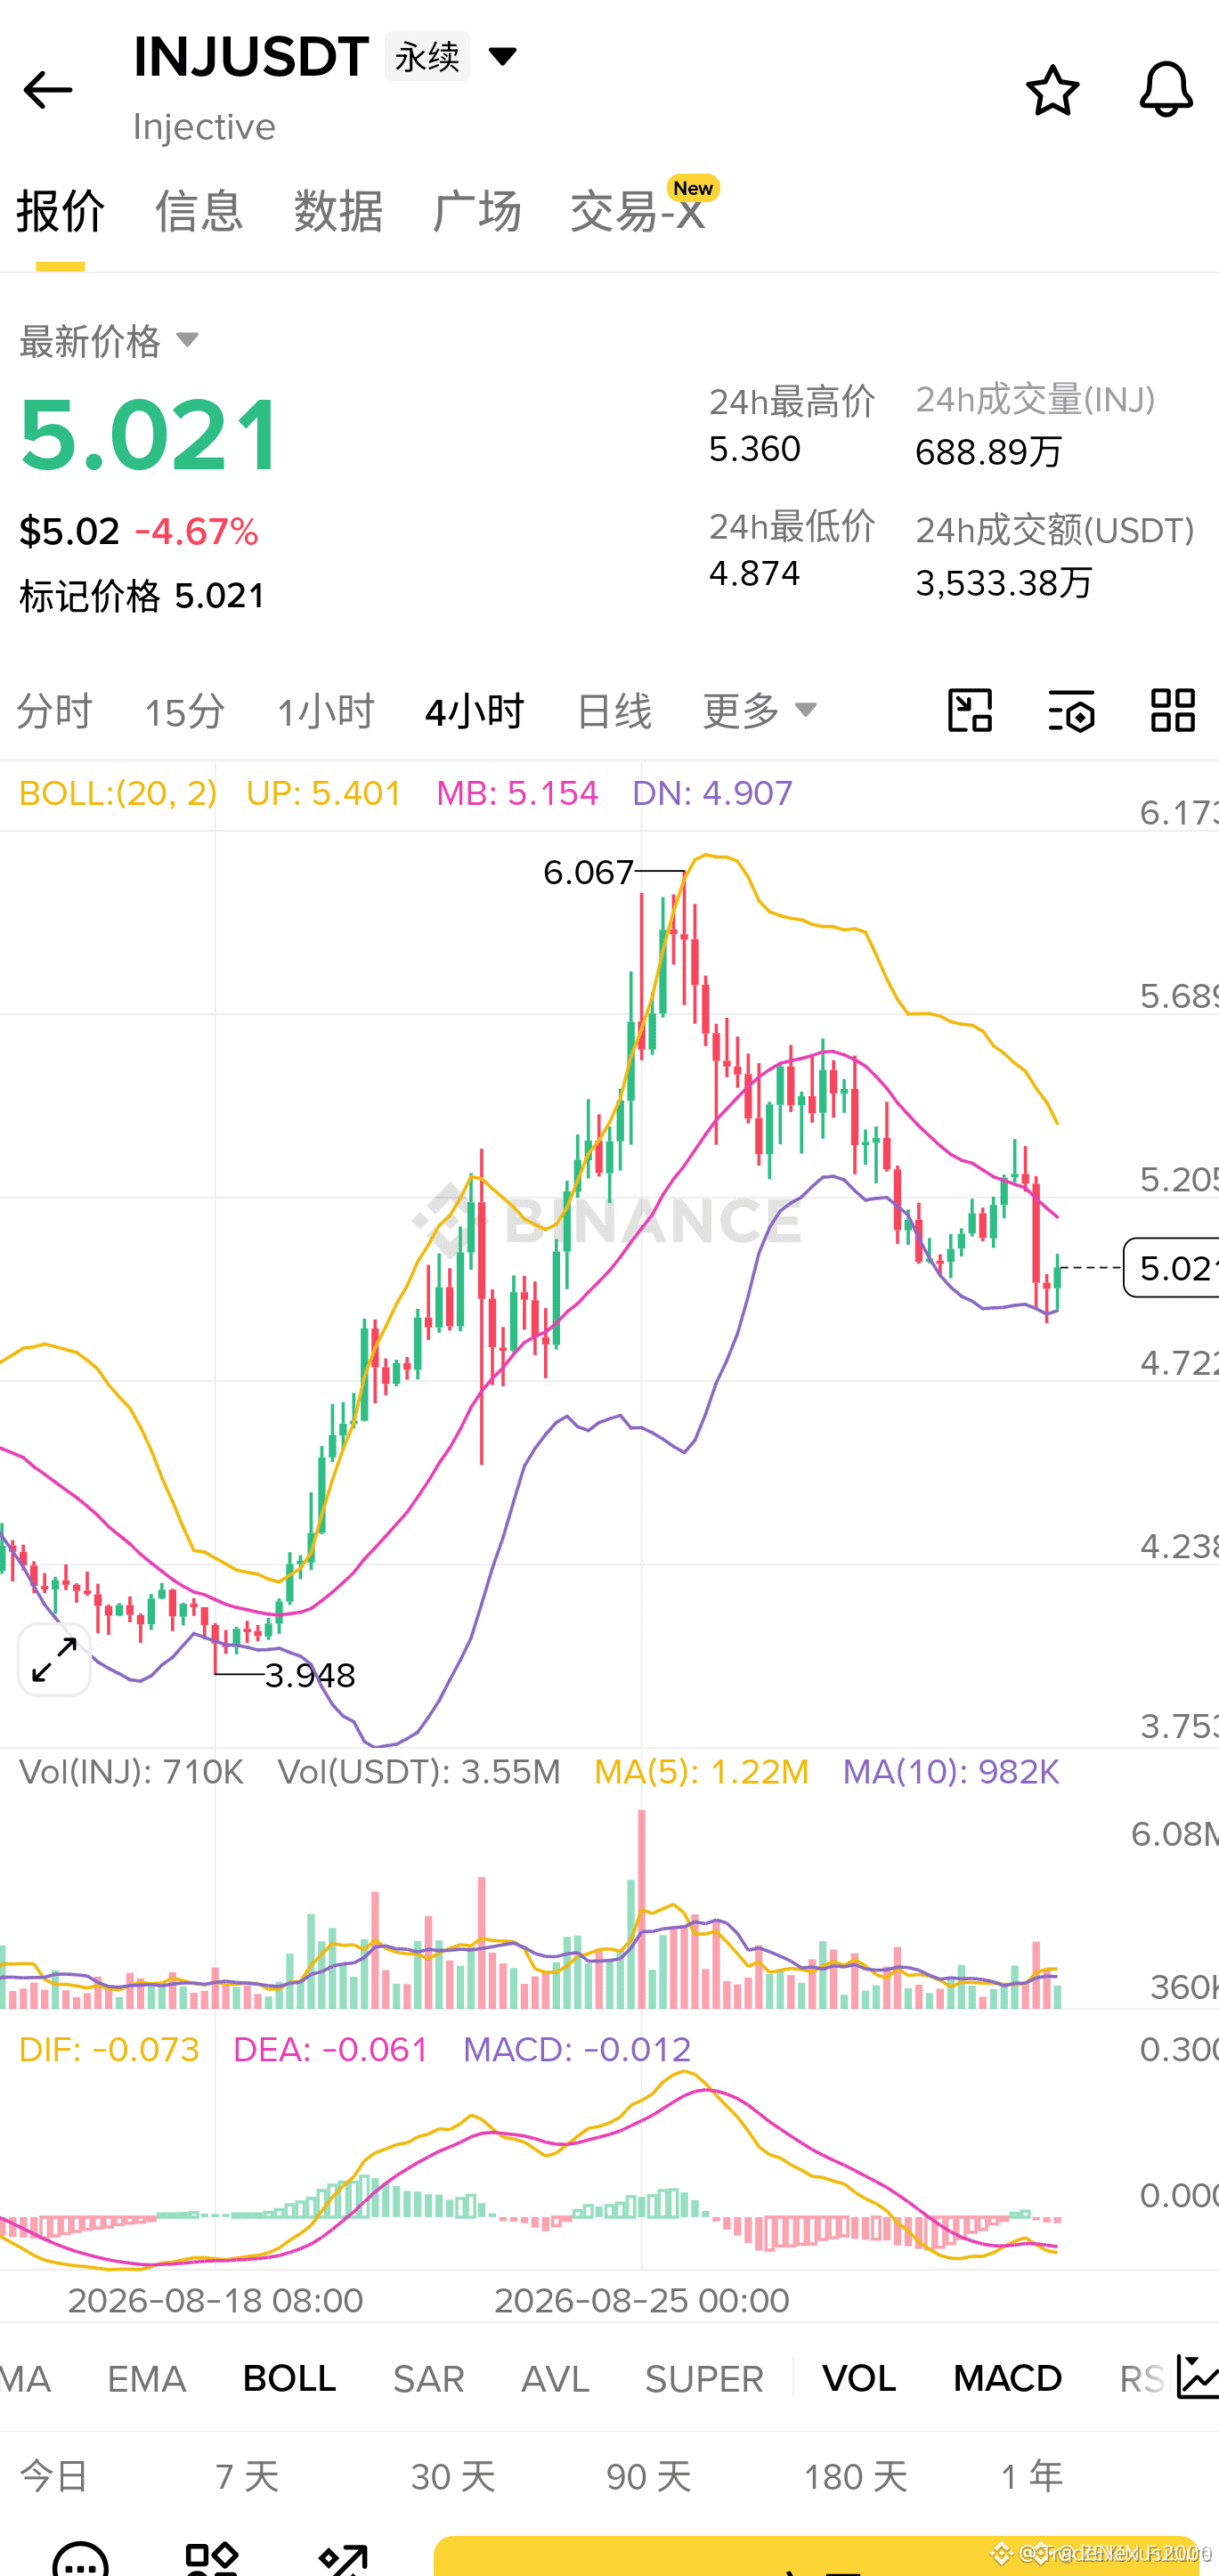Image resolution: width=1219 pixels, height=2576 pixels.
Task: Open chart settings icon with gear
Action: point(1071,711)
